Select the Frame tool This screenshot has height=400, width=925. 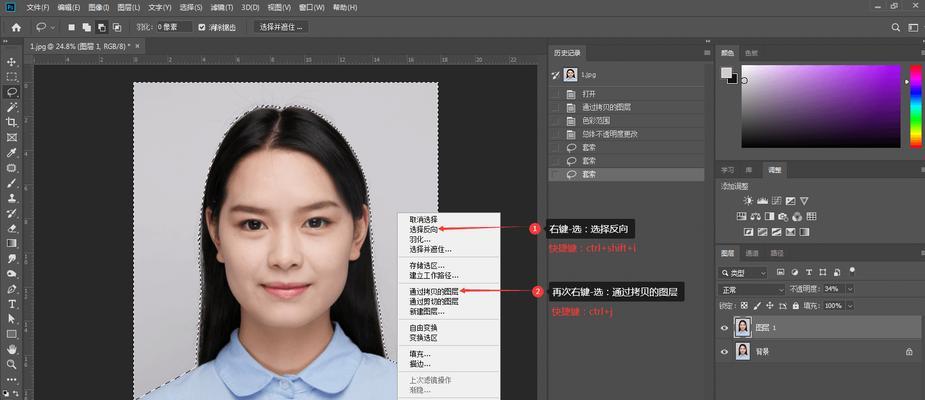(11, 137)
